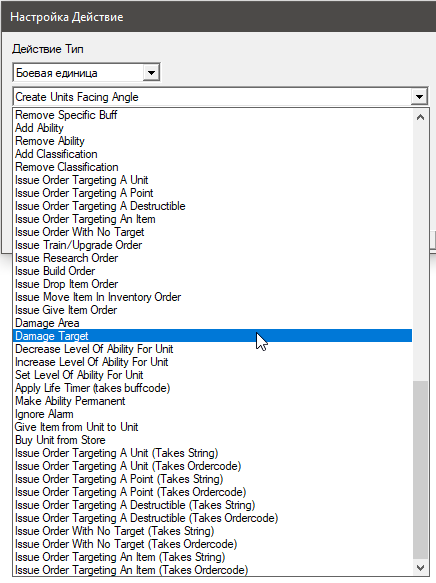Image resolution: width=436 pixels, height=583 pixels.
Task: Click the scrollbar down arrow in list
Action: pyautogui.click(x=420, y=568)
